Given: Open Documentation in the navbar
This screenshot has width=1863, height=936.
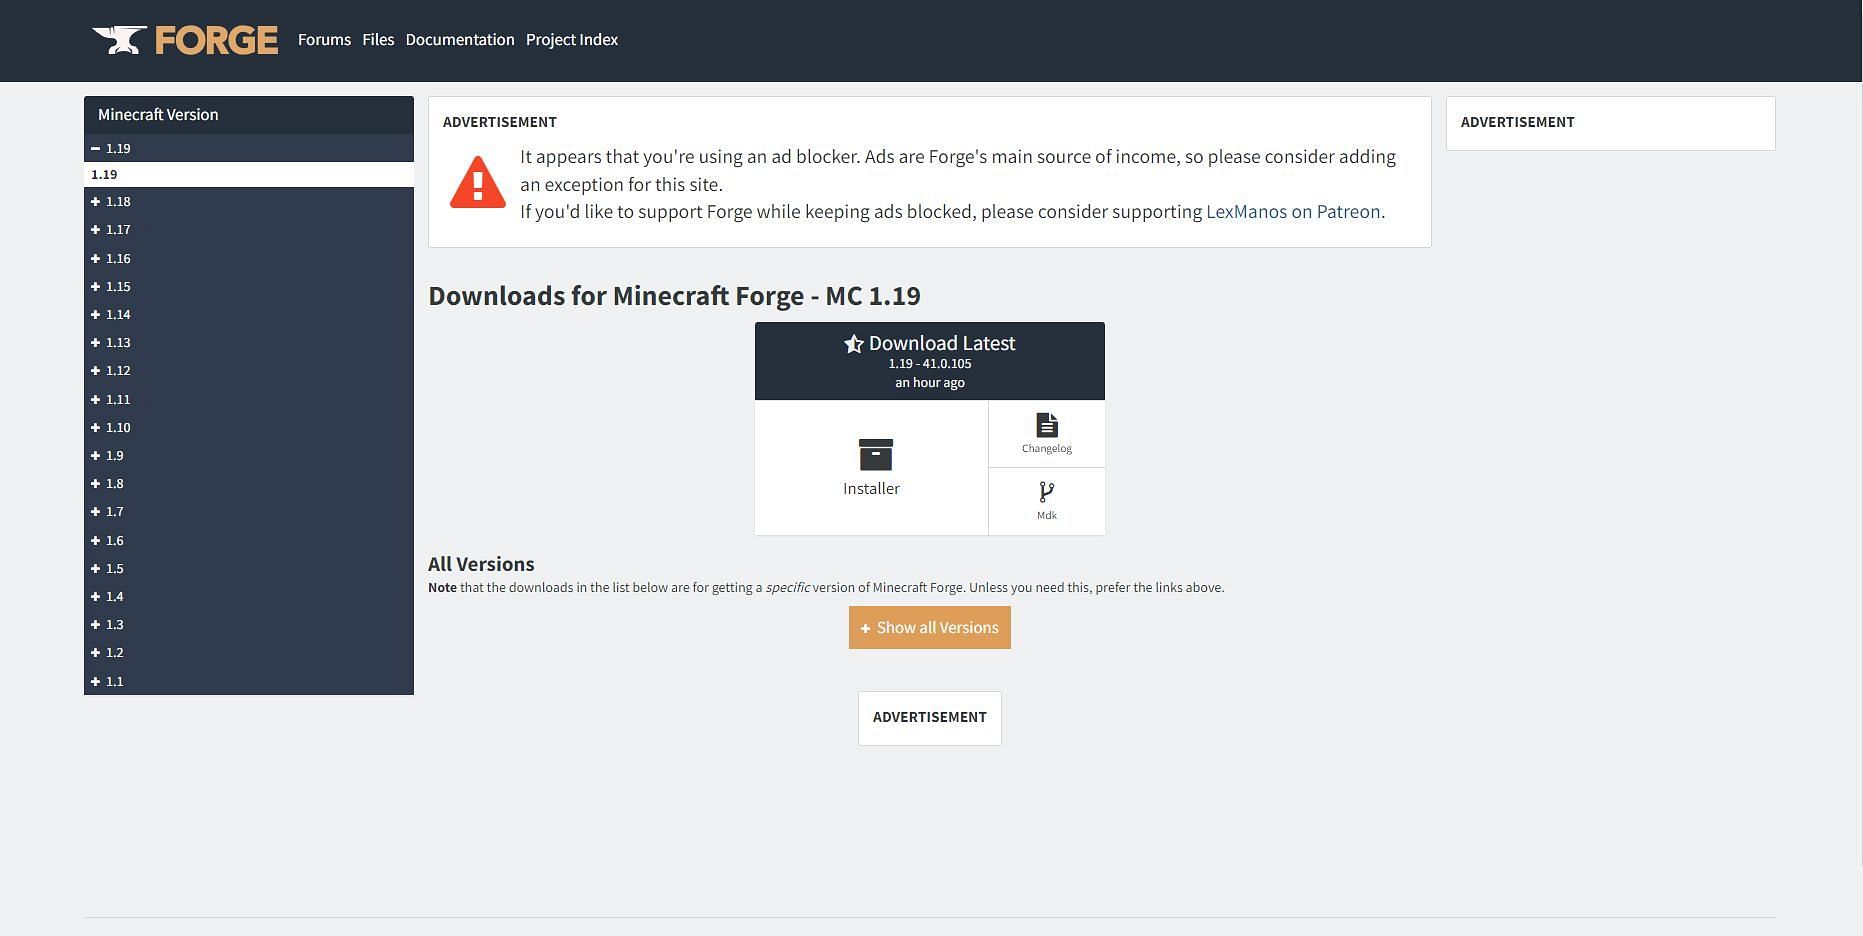Looking at the screenshot, I should pyautogui.click(x=460, y=40).
